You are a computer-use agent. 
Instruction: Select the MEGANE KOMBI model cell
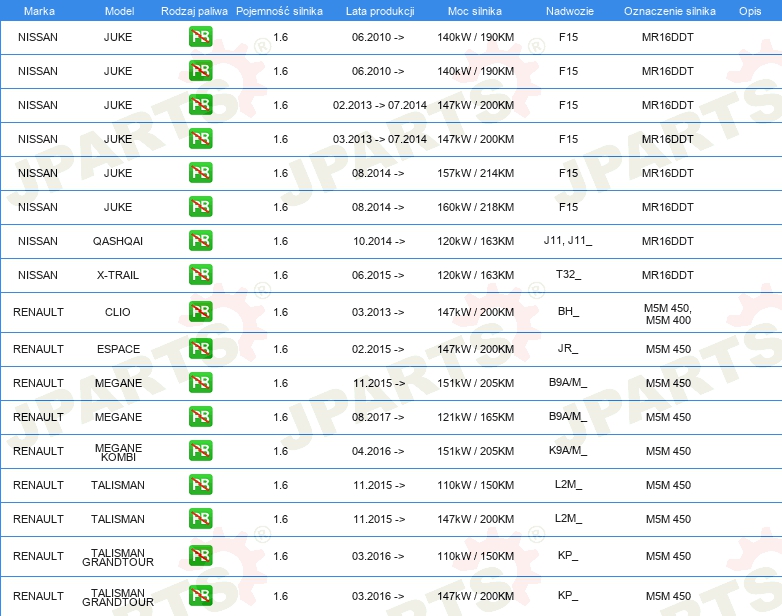pyautogui.click(x=118, y=452)
